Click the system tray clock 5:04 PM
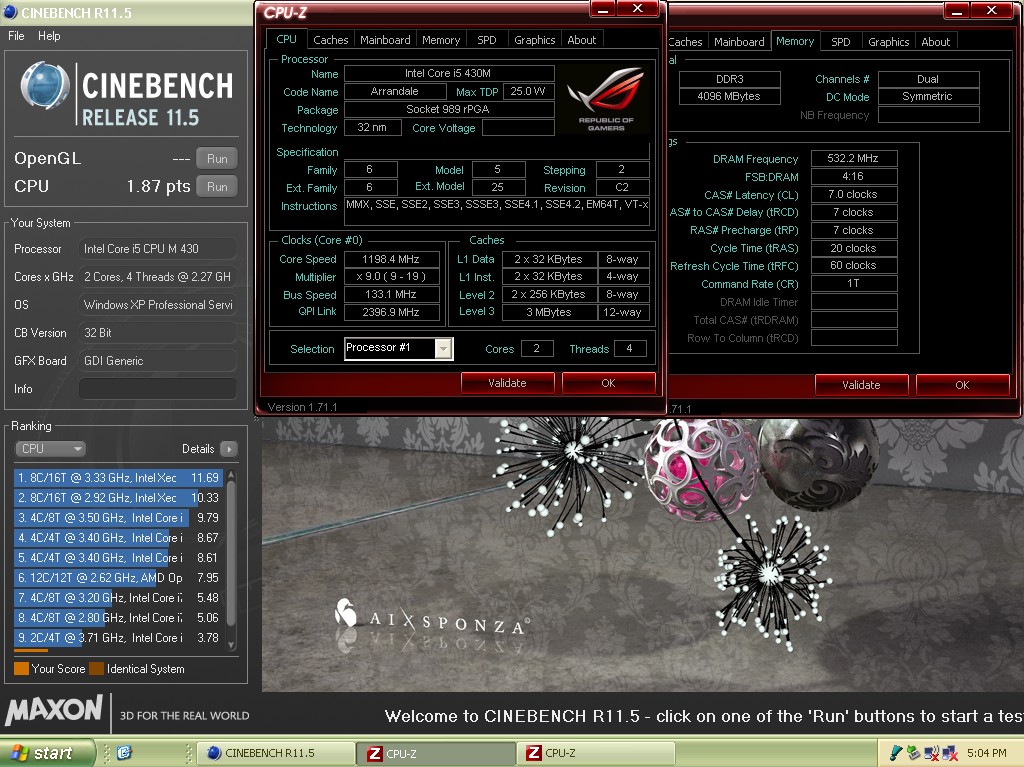Screen dimensions: 1024x767 click(x=987, y=753)
